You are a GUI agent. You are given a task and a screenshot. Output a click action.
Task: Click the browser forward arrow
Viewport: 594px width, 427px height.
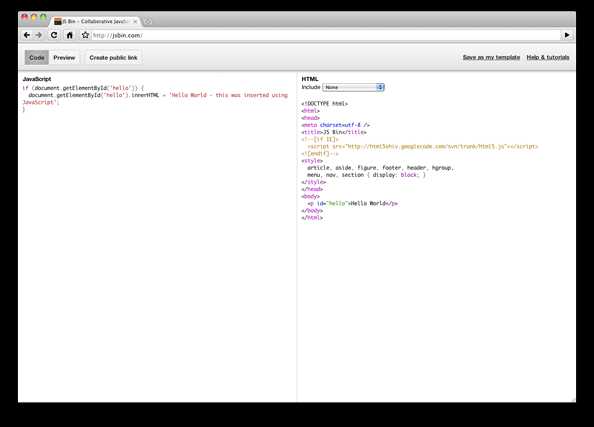click(x=39, y=35)
